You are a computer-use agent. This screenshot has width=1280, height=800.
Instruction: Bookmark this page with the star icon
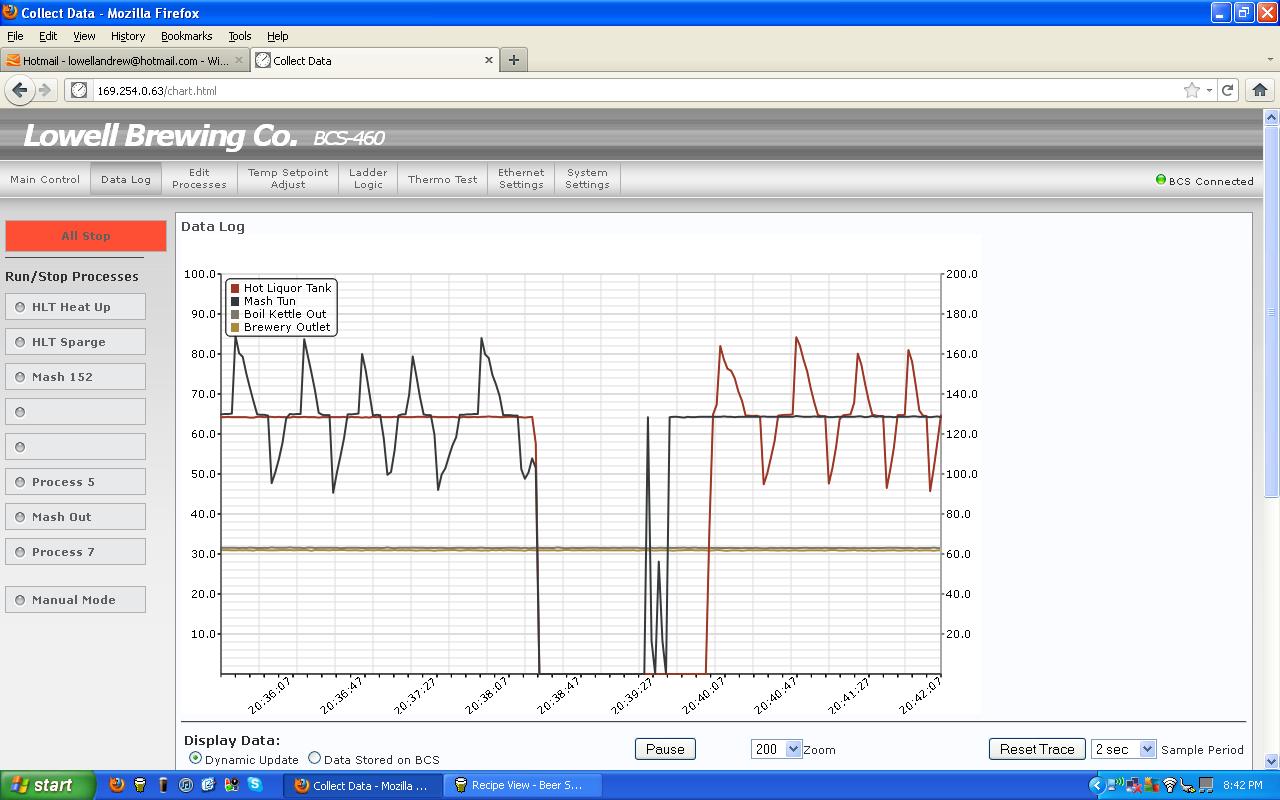[1192, 90]
